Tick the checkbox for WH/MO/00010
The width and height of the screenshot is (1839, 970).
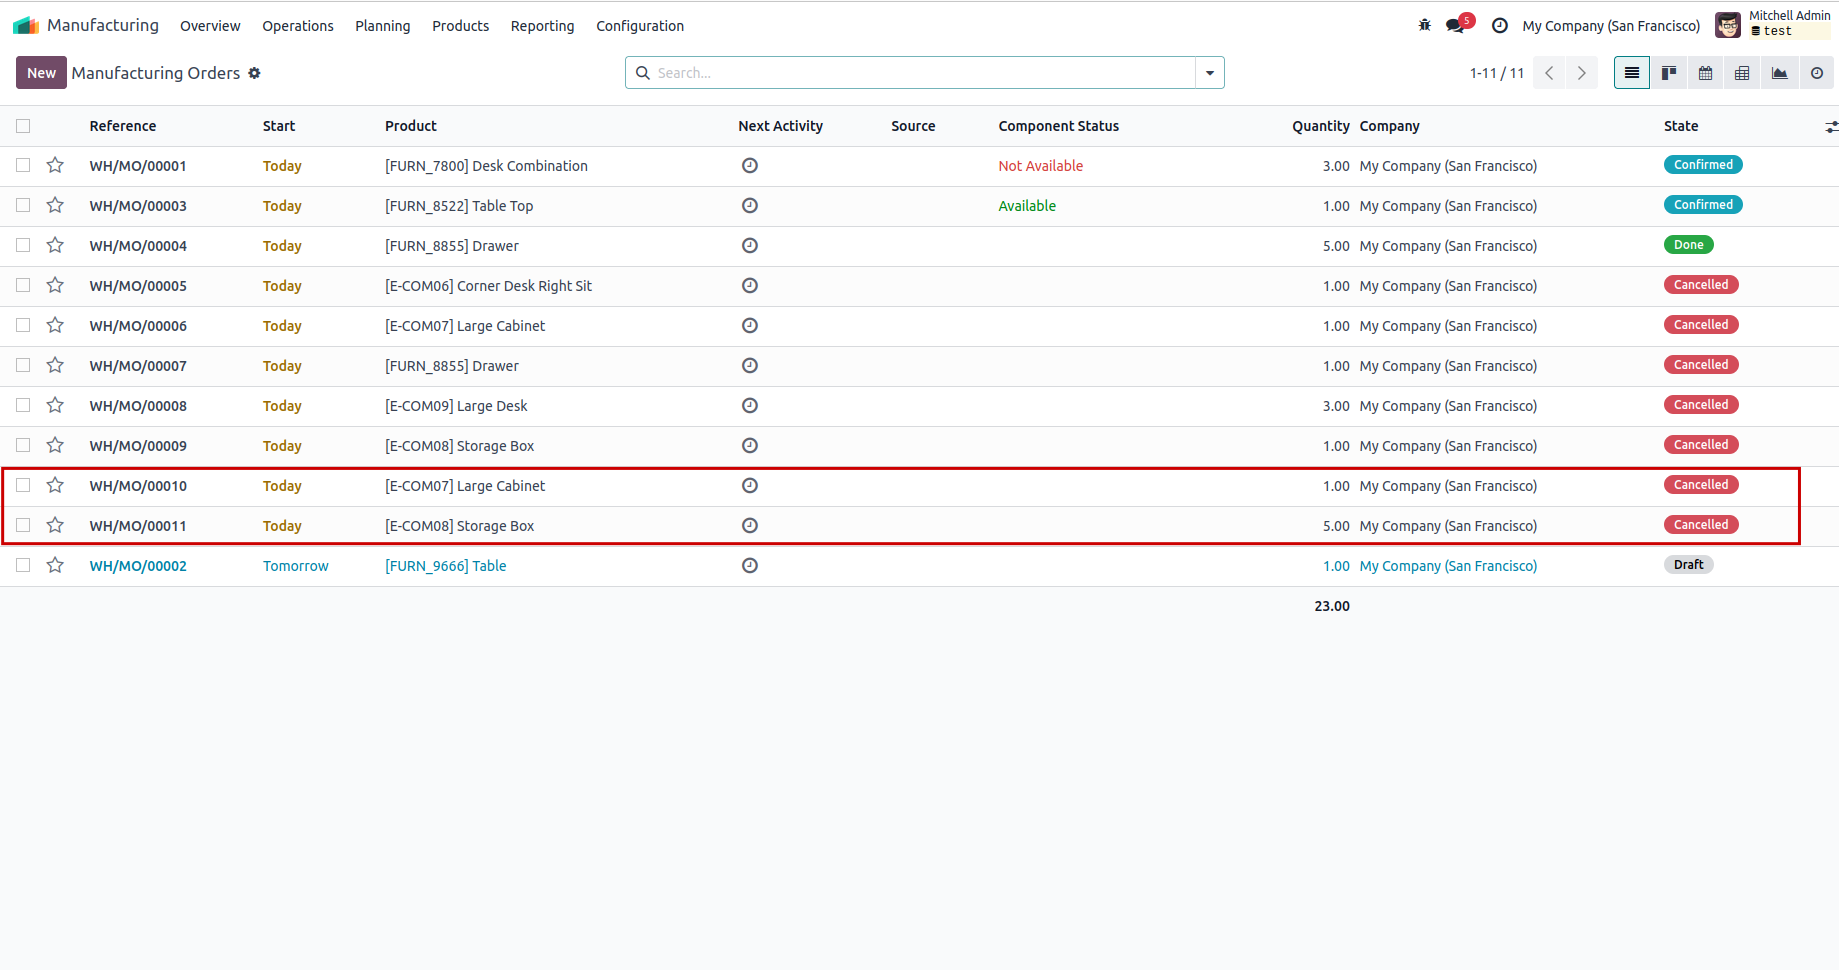tap(23, 485)
